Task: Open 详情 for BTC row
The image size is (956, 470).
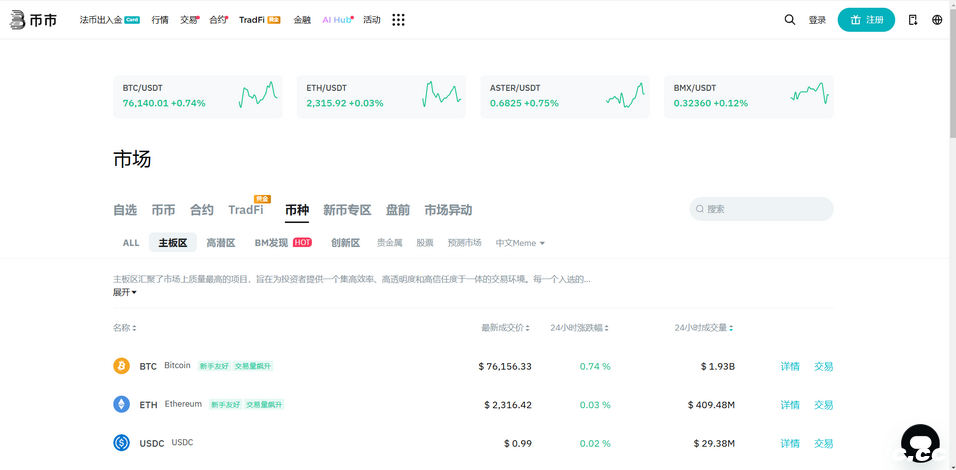Action: [790, 366]
